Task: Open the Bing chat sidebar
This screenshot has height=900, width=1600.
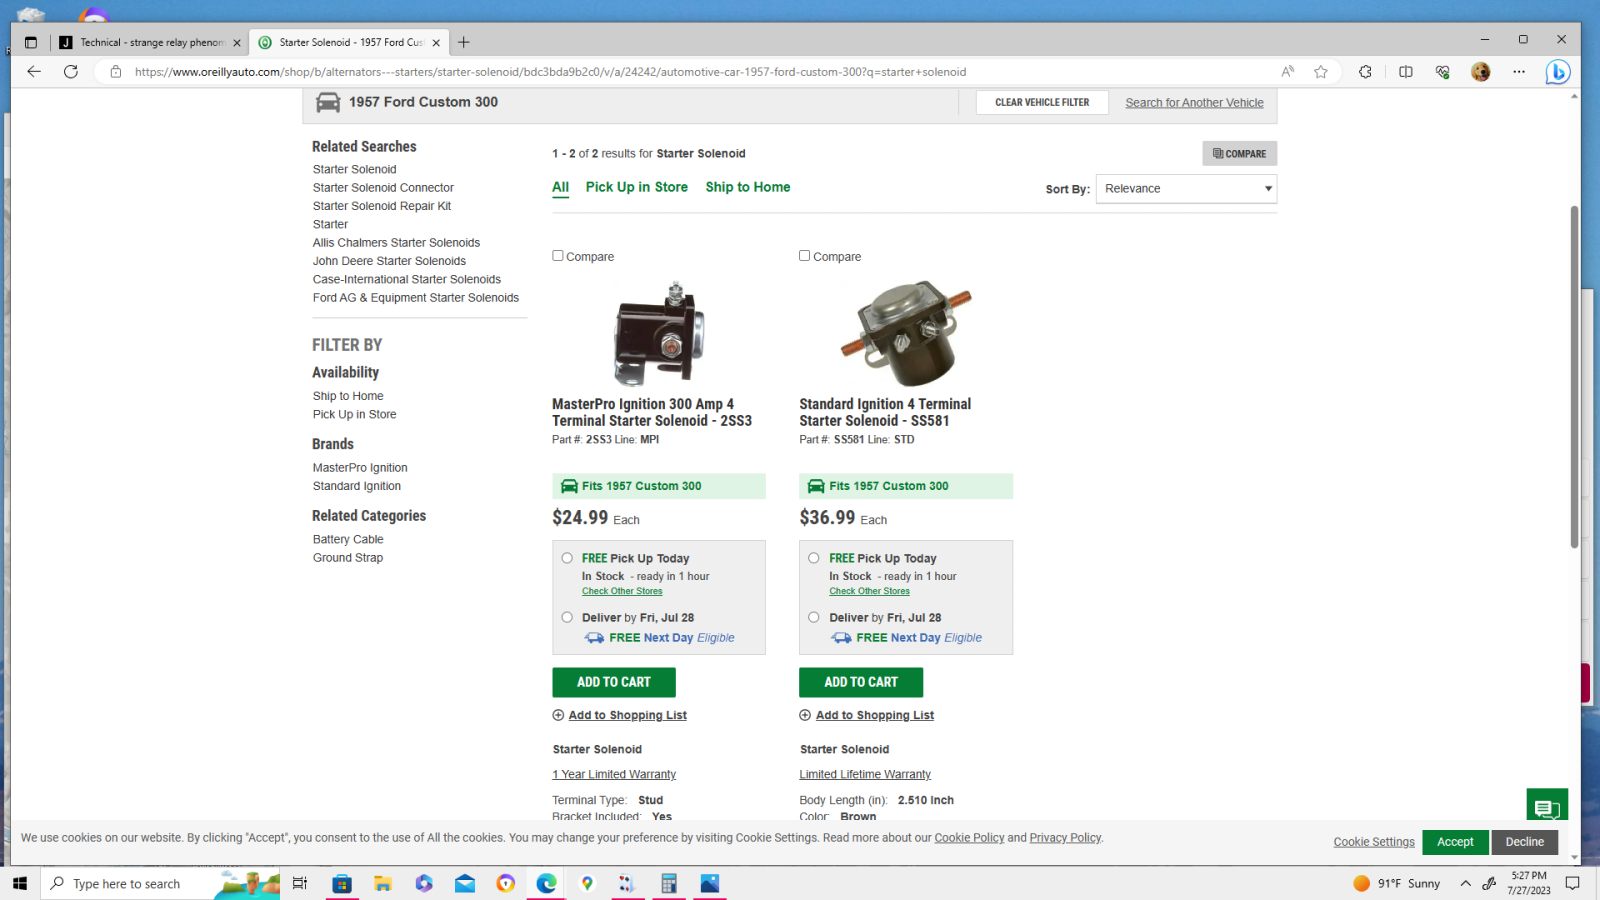Action: click(1558, 72)
